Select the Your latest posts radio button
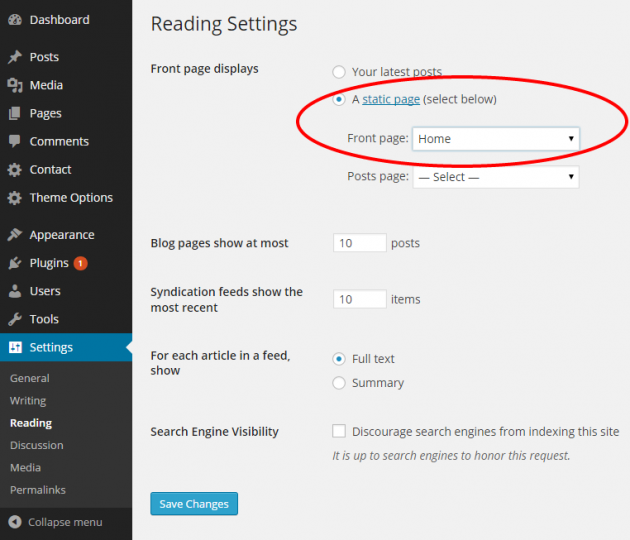This screenshot has height=540, width=630. (339, 72)
